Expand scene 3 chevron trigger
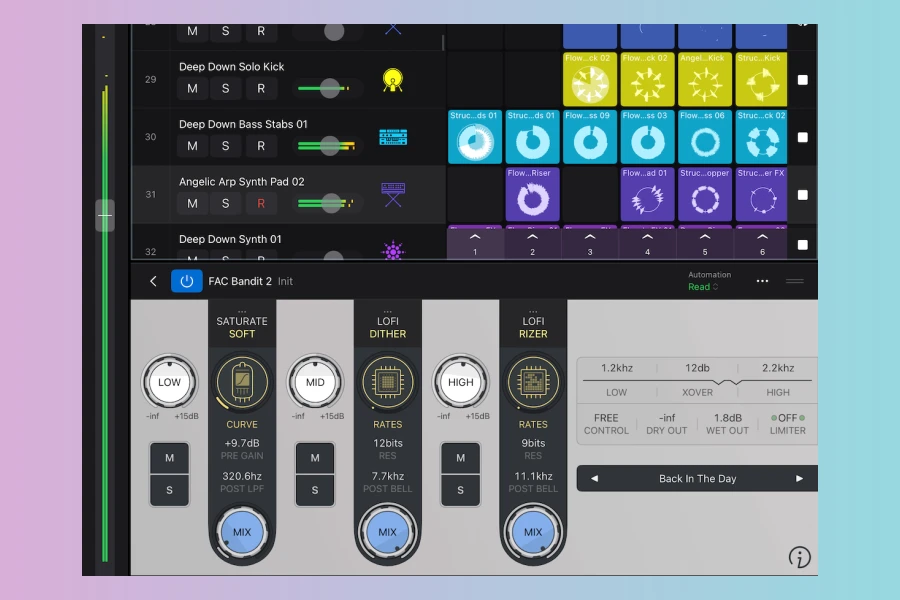This screenshot has width=900, height=600. pyautogui.click(x=590, y=238)
